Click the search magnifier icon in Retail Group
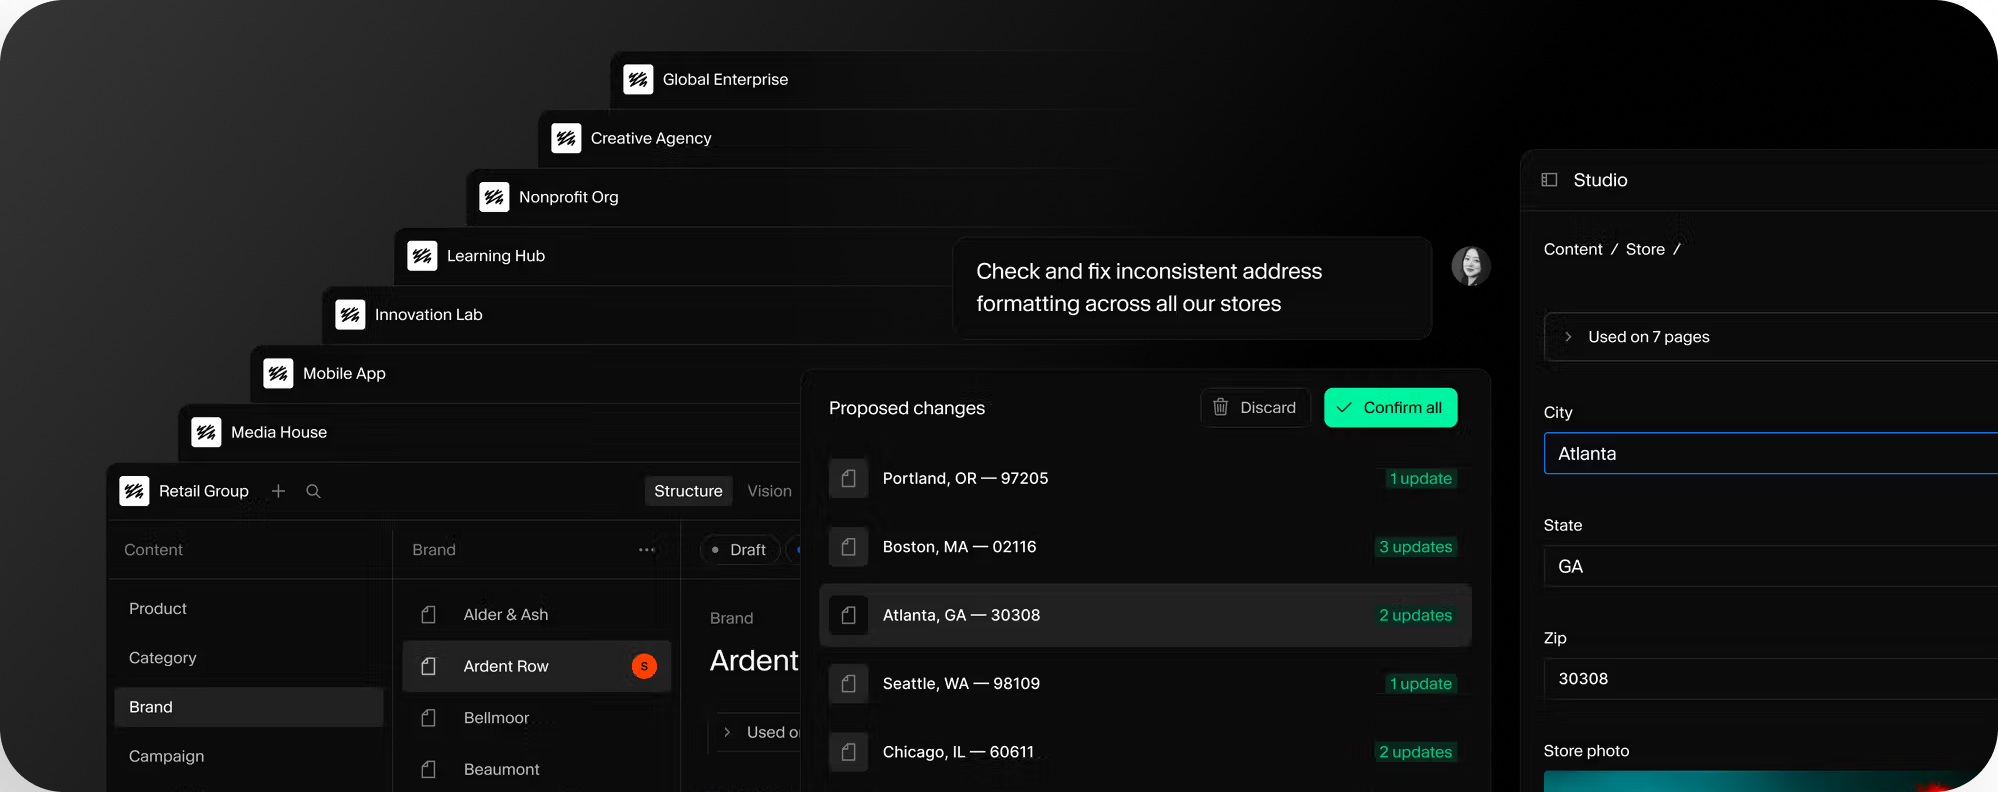The image size is (1998, 792). (313, 491)
